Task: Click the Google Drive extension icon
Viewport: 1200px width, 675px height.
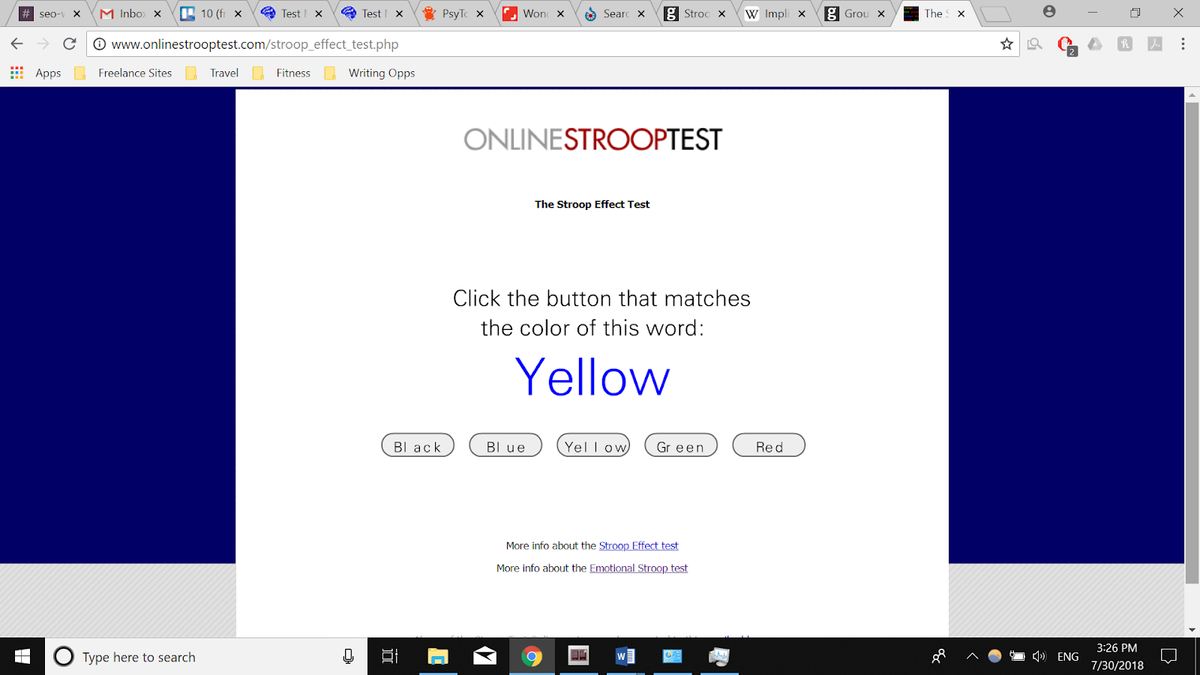Action: point(1096,45)
